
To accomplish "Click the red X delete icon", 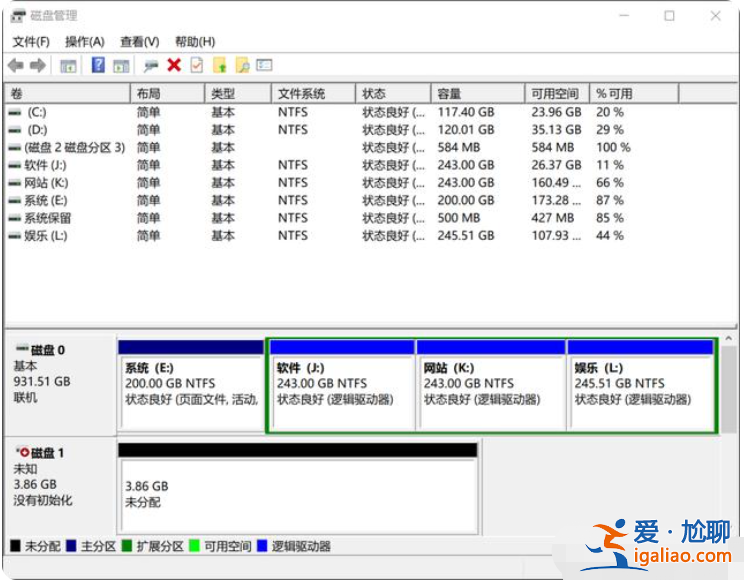I will click(174, 65).
